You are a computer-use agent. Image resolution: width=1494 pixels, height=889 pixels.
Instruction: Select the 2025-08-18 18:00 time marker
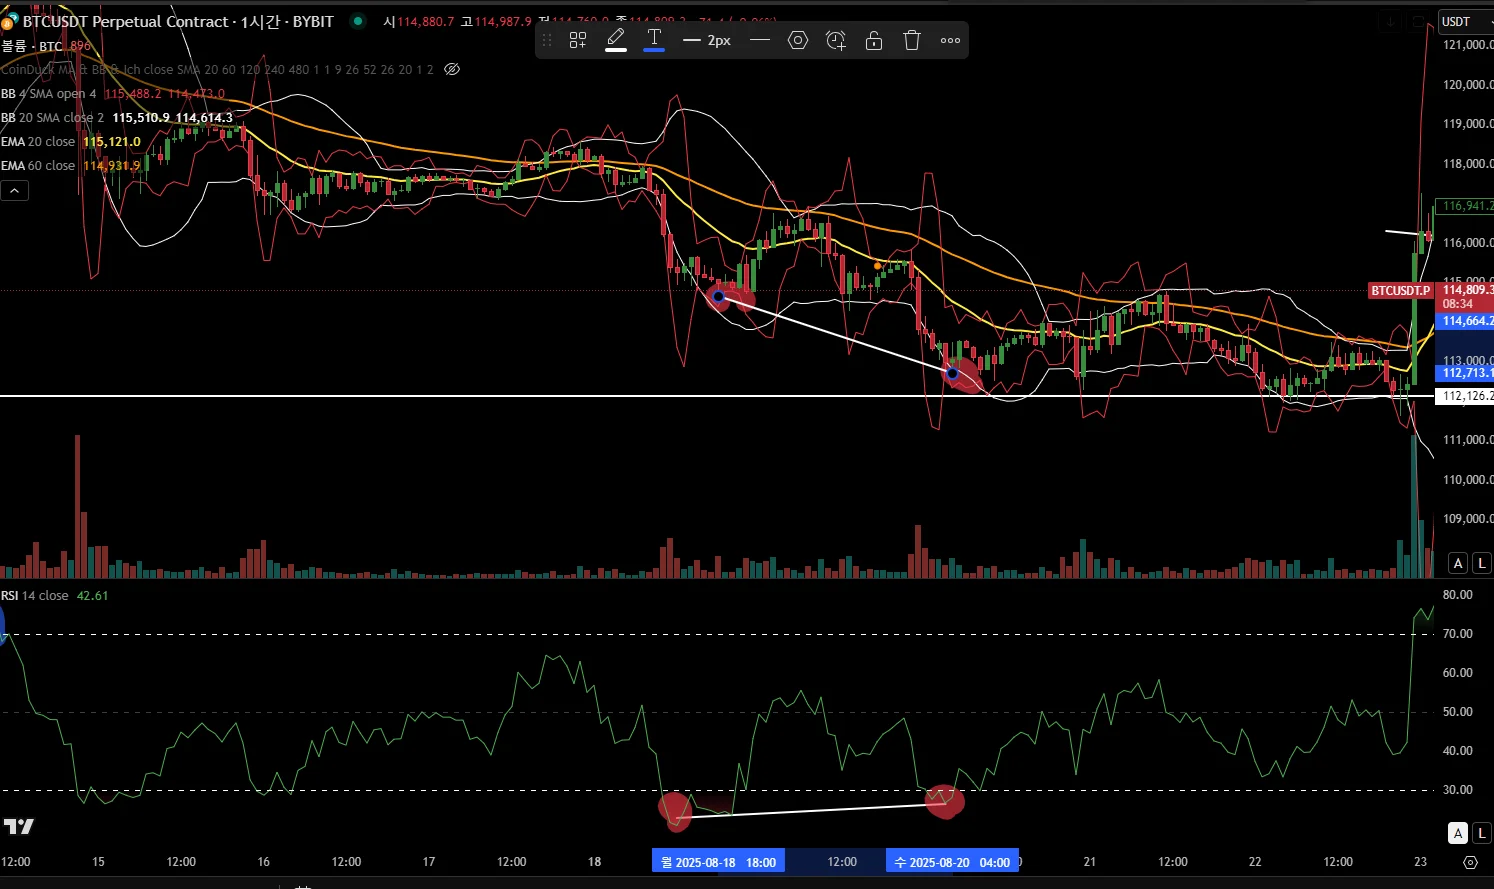718,862
